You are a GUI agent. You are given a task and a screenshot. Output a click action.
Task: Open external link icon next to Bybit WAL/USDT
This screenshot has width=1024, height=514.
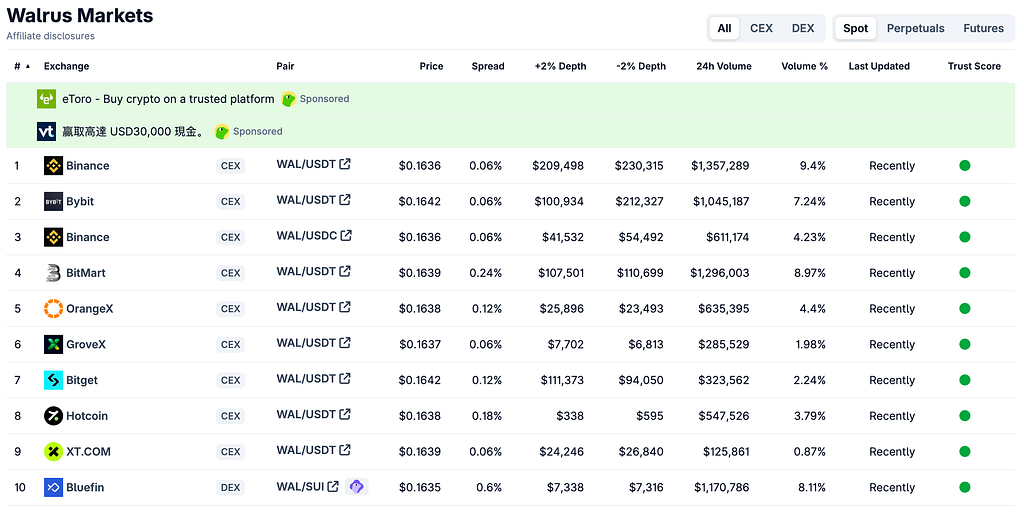(x=345, y=200)
